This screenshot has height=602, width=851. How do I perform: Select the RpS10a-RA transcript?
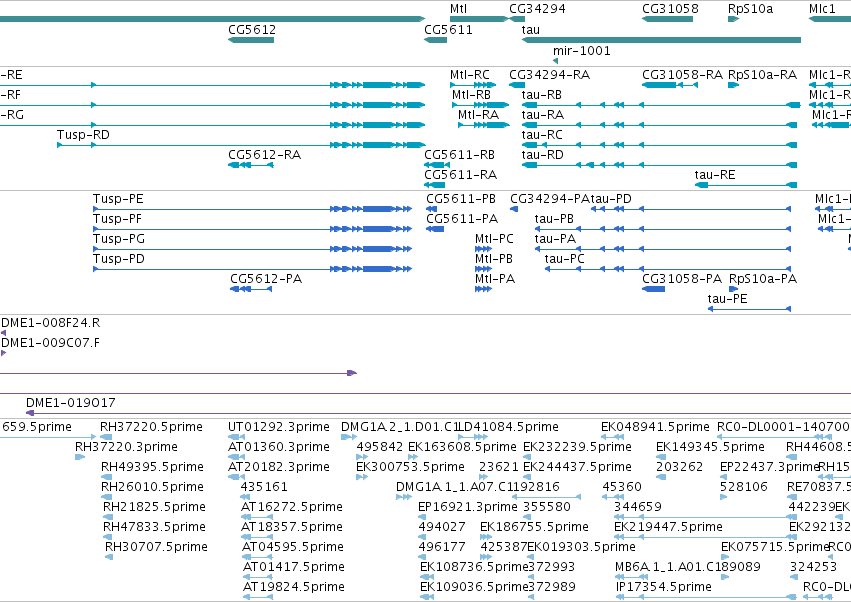coord(733,85)
